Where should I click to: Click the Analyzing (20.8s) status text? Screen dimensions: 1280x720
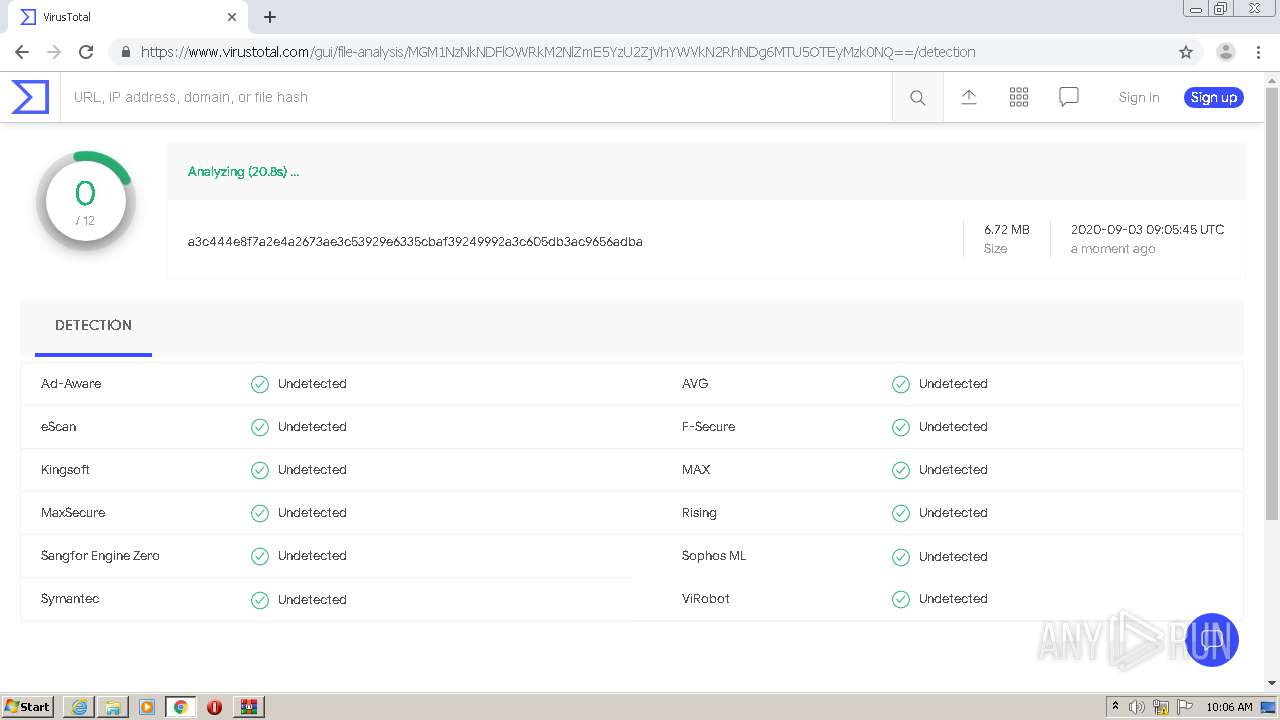(243, 172)
